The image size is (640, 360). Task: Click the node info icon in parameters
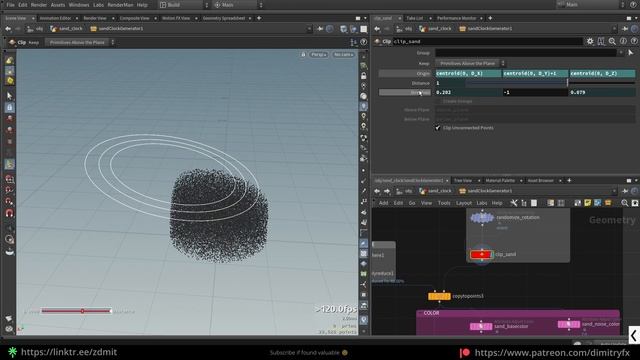coord(623,42)
